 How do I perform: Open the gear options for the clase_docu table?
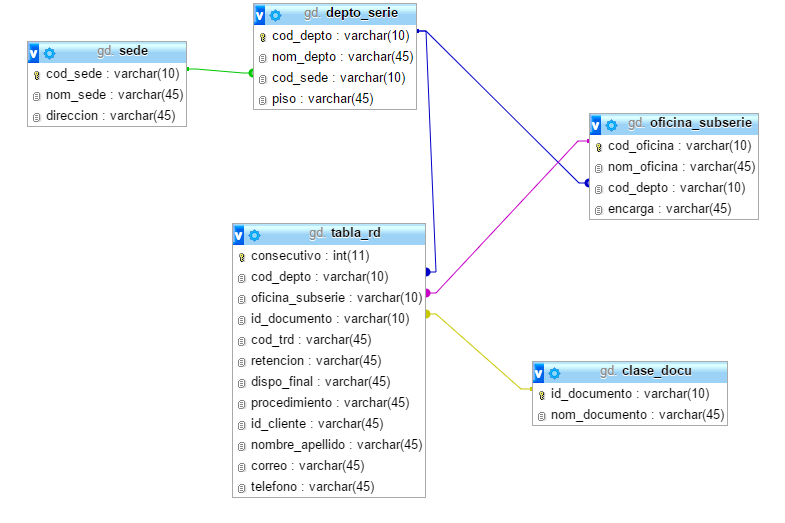click(555, 373)
